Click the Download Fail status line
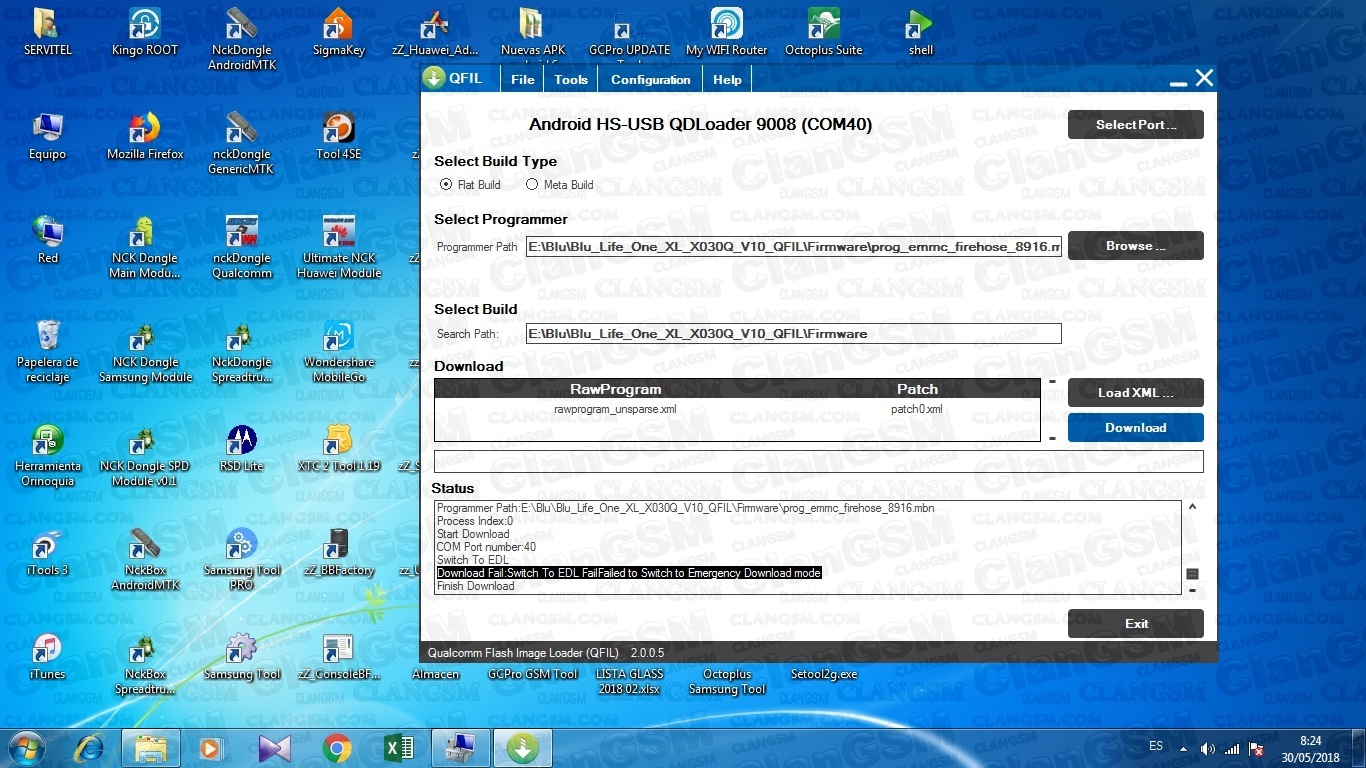 pos(629,573)
